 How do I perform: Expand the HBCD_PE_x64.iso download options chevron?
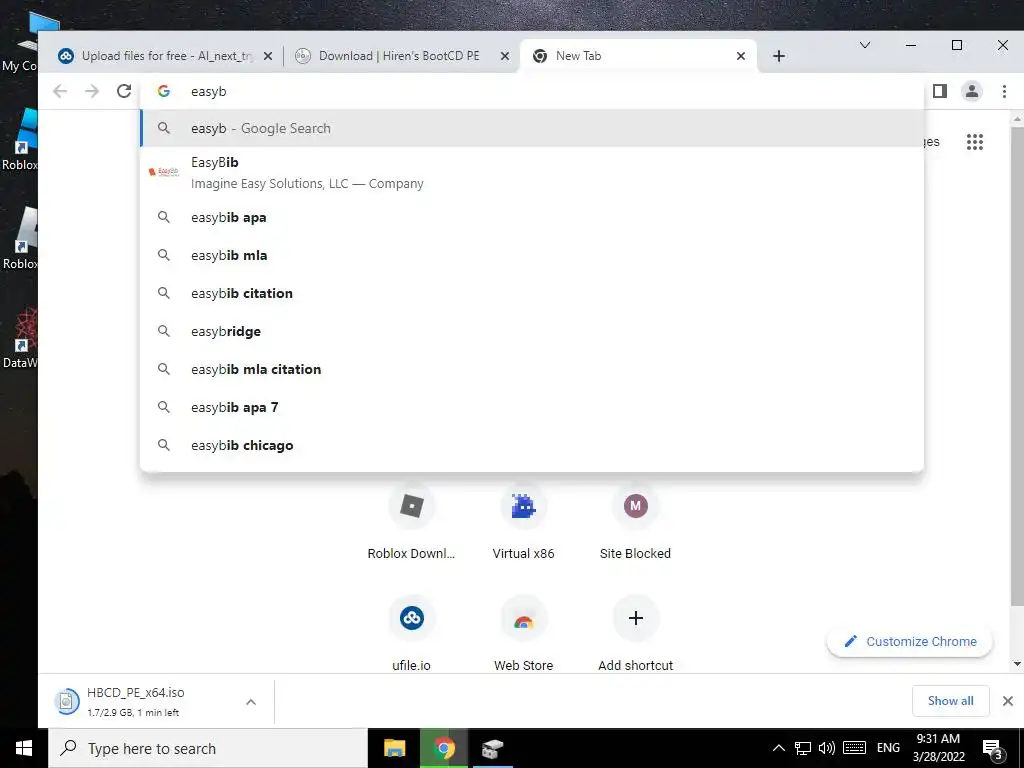(x=251, y=702)
